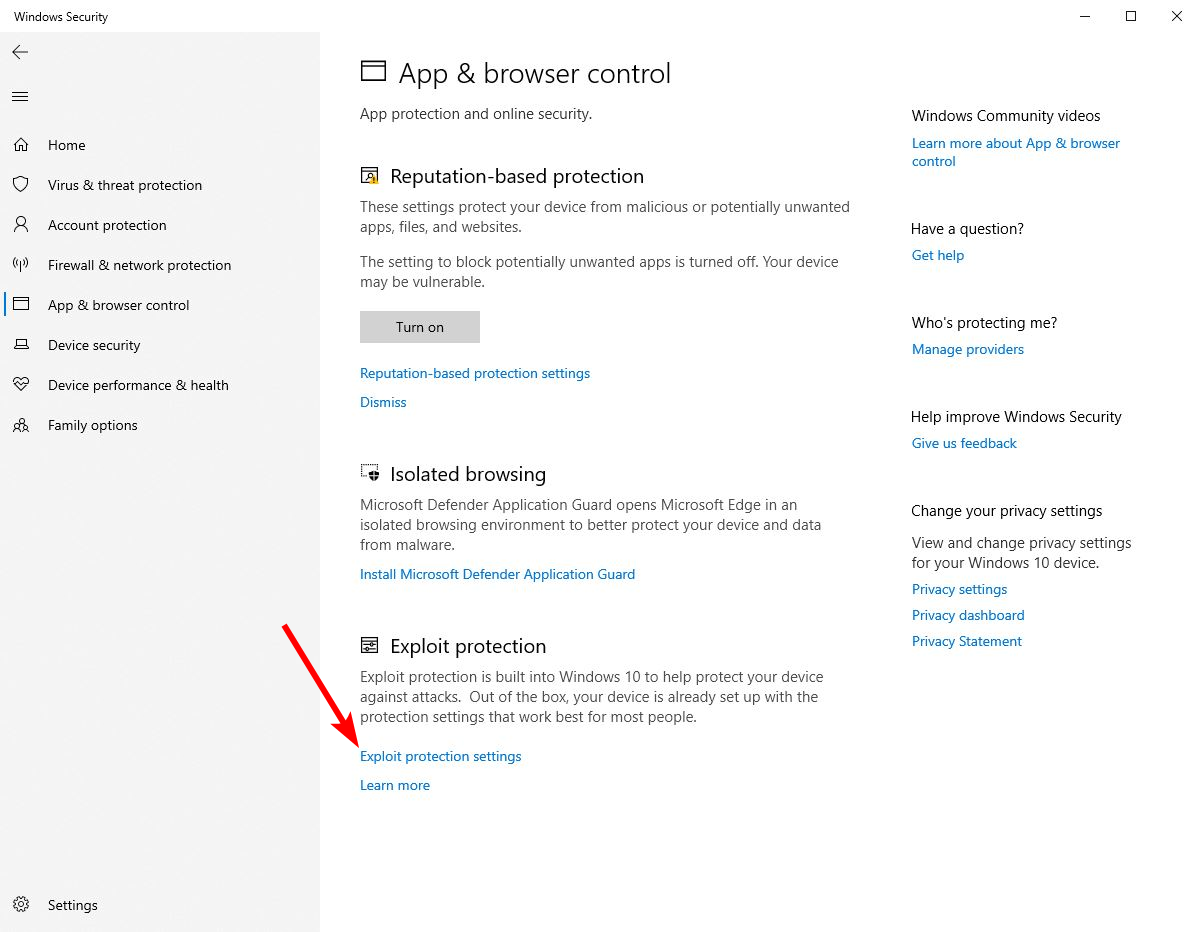Click the Virus & threat protection shield icon
Viewport: 1200px width, 932px height.
(x=20, y=185)
